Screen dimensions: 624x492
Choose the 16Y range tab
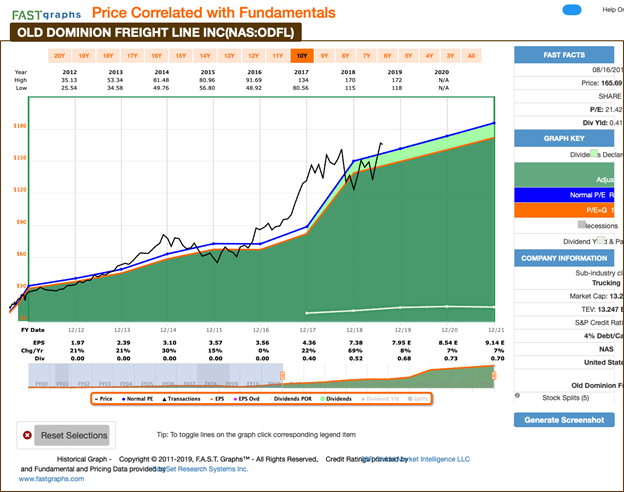[x=156, y=56]
